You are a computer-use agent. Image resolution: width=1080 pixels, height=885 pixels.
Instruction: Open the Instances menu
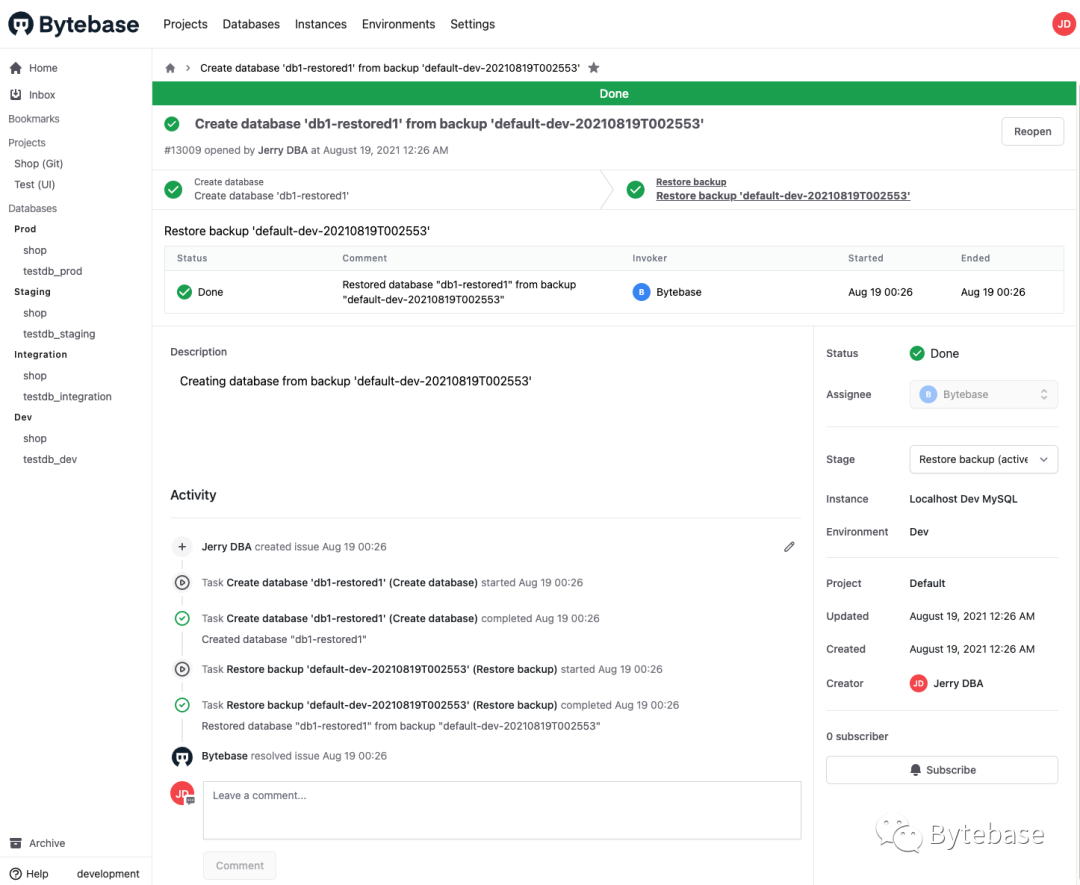tap(321, 24)
